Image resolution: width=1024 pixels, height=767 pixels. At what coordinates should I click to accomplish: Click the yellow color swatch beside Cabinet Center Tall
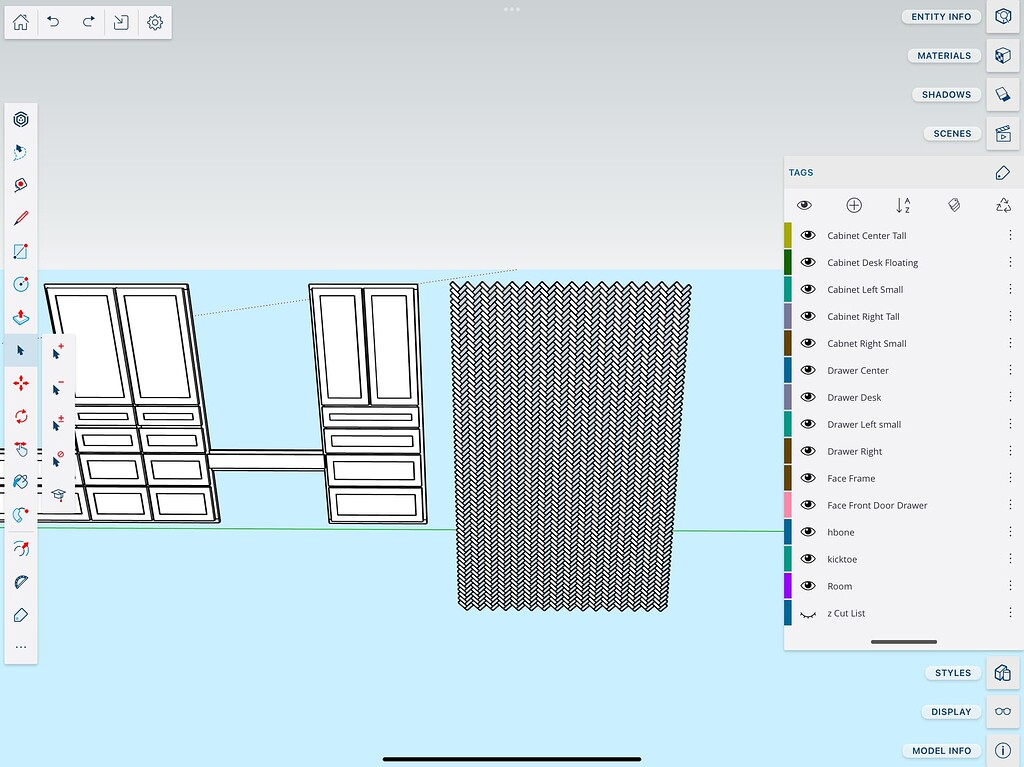pyautogui.click(x=789, y=235)
